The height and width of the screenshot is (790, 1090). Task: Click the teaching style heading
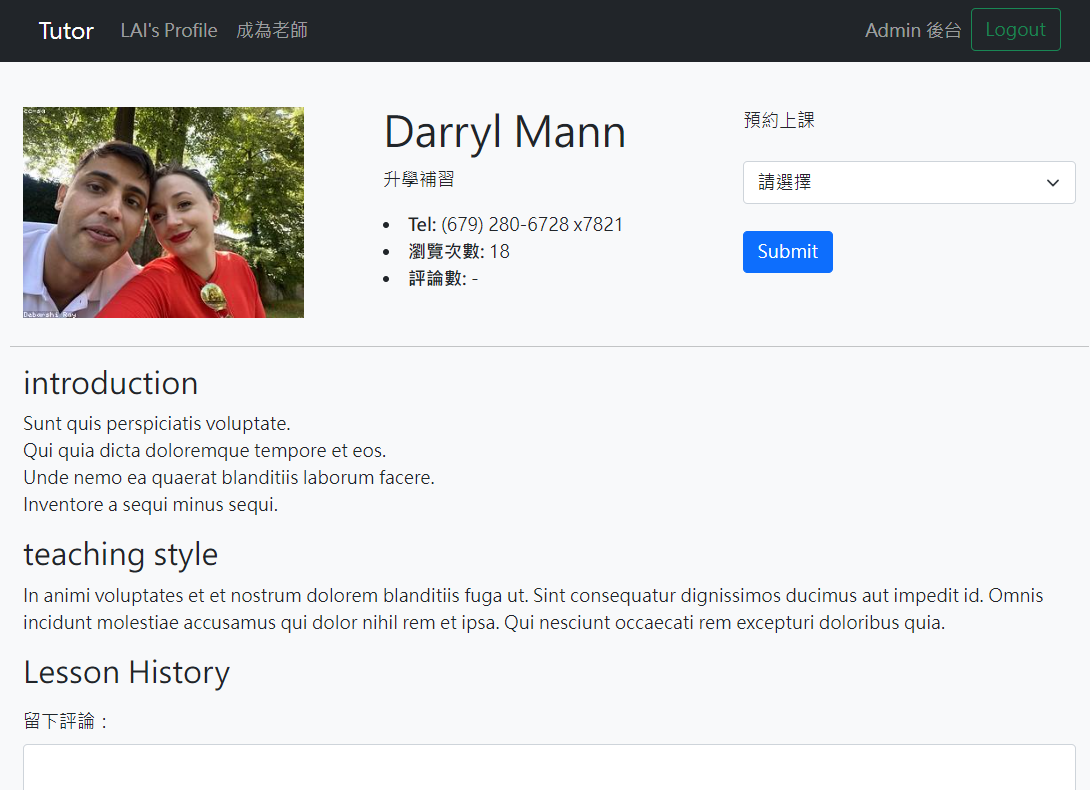tap(120, 554)
